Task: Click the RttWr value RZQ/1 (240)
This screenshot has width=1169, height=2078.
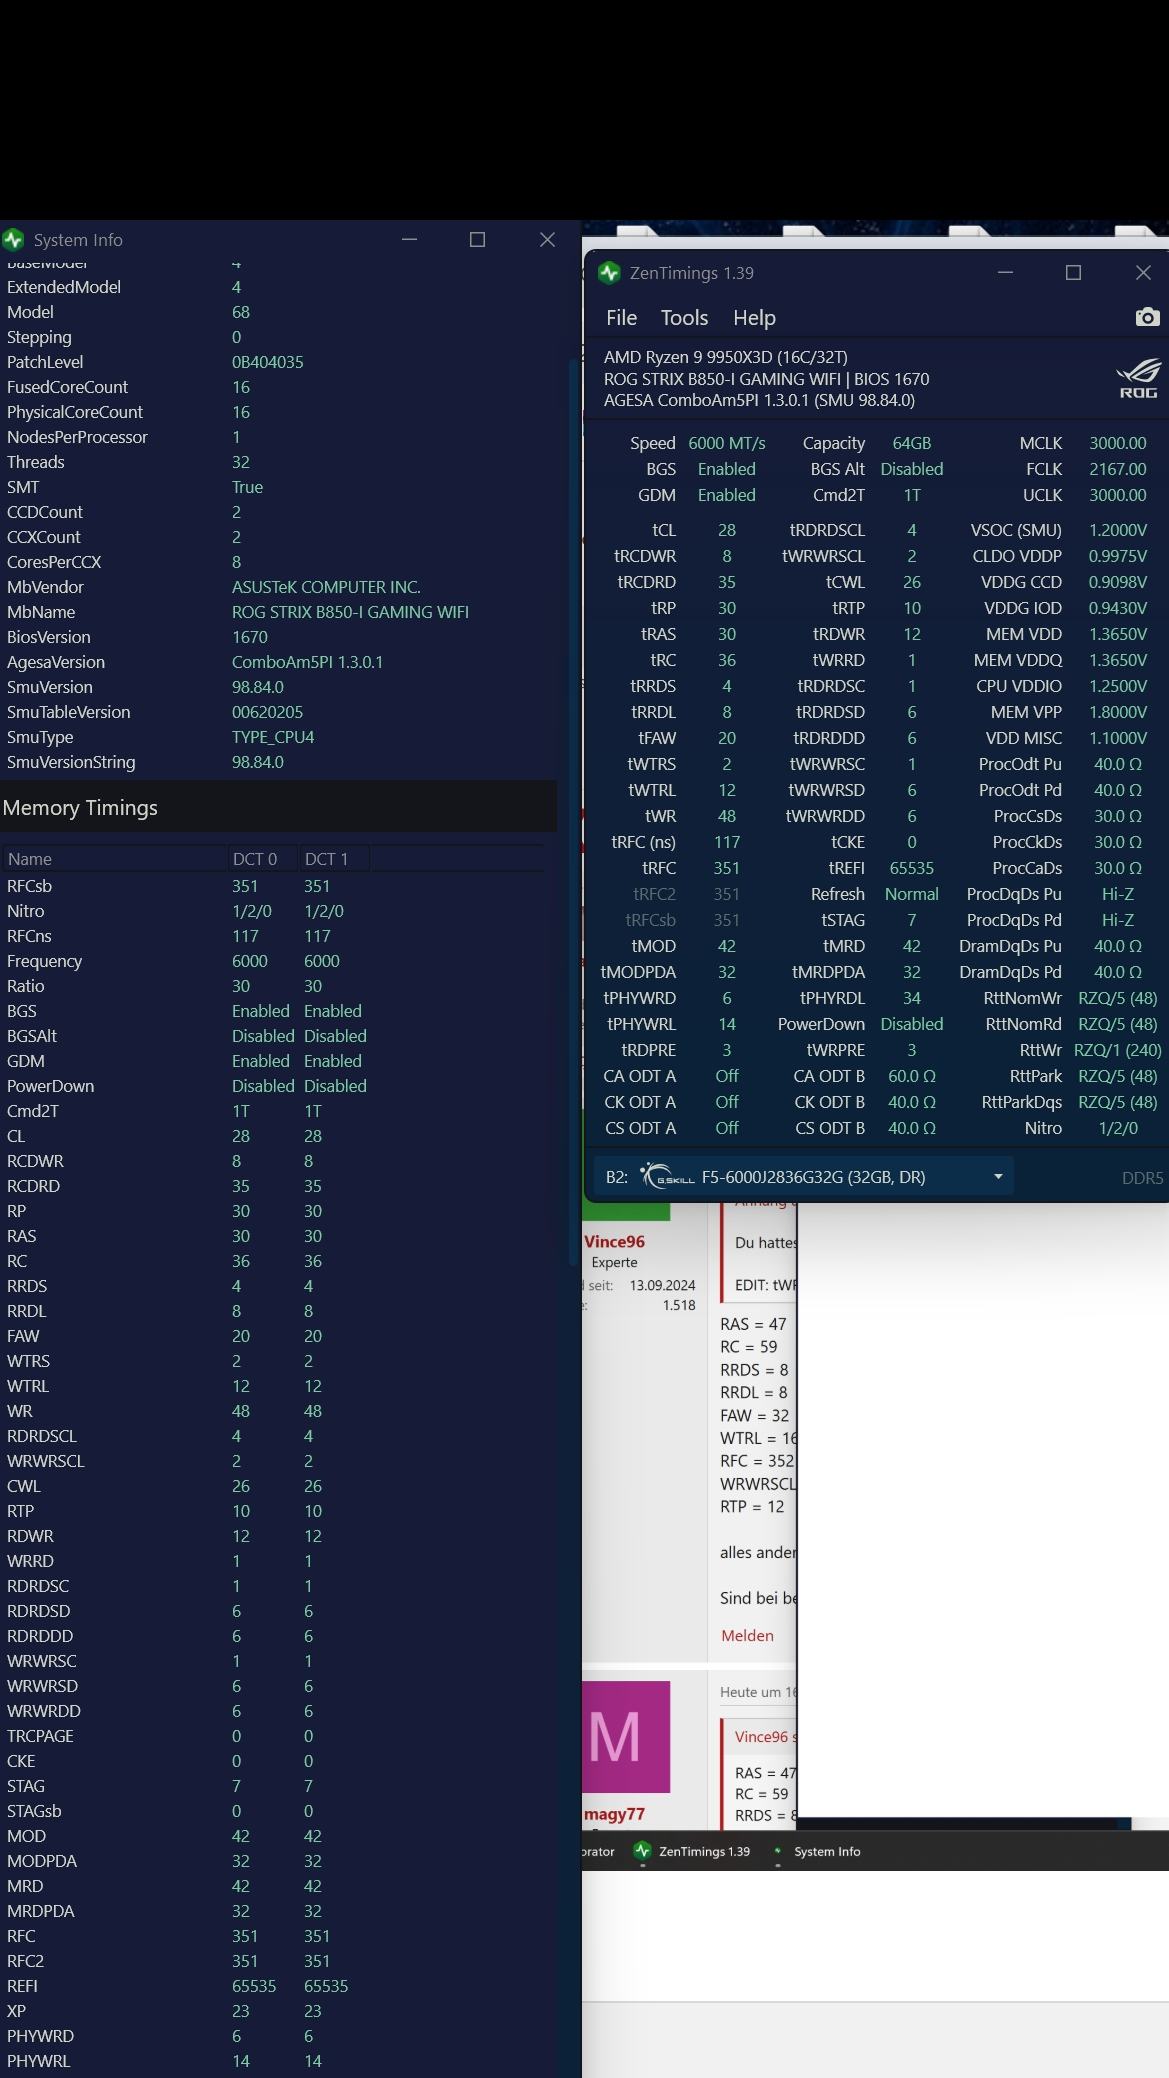Action: (x=1117, y=1050)
